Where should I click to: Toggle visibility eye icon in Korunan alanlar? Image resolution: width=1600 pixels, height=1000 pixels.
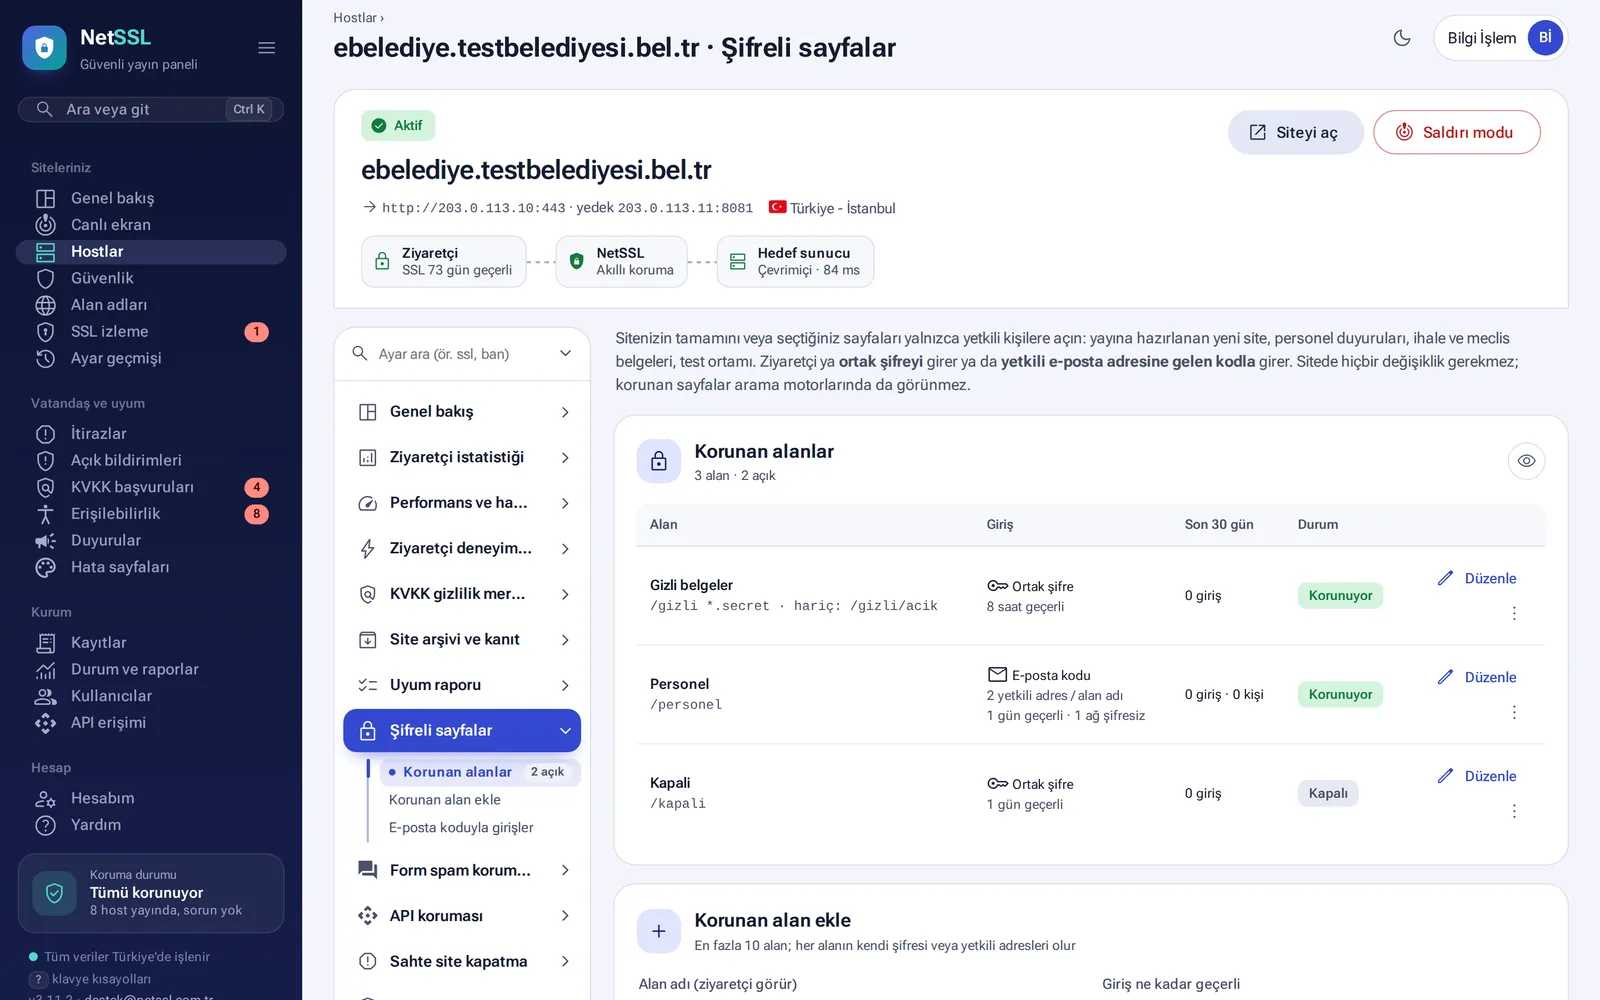pos(1526,461)
